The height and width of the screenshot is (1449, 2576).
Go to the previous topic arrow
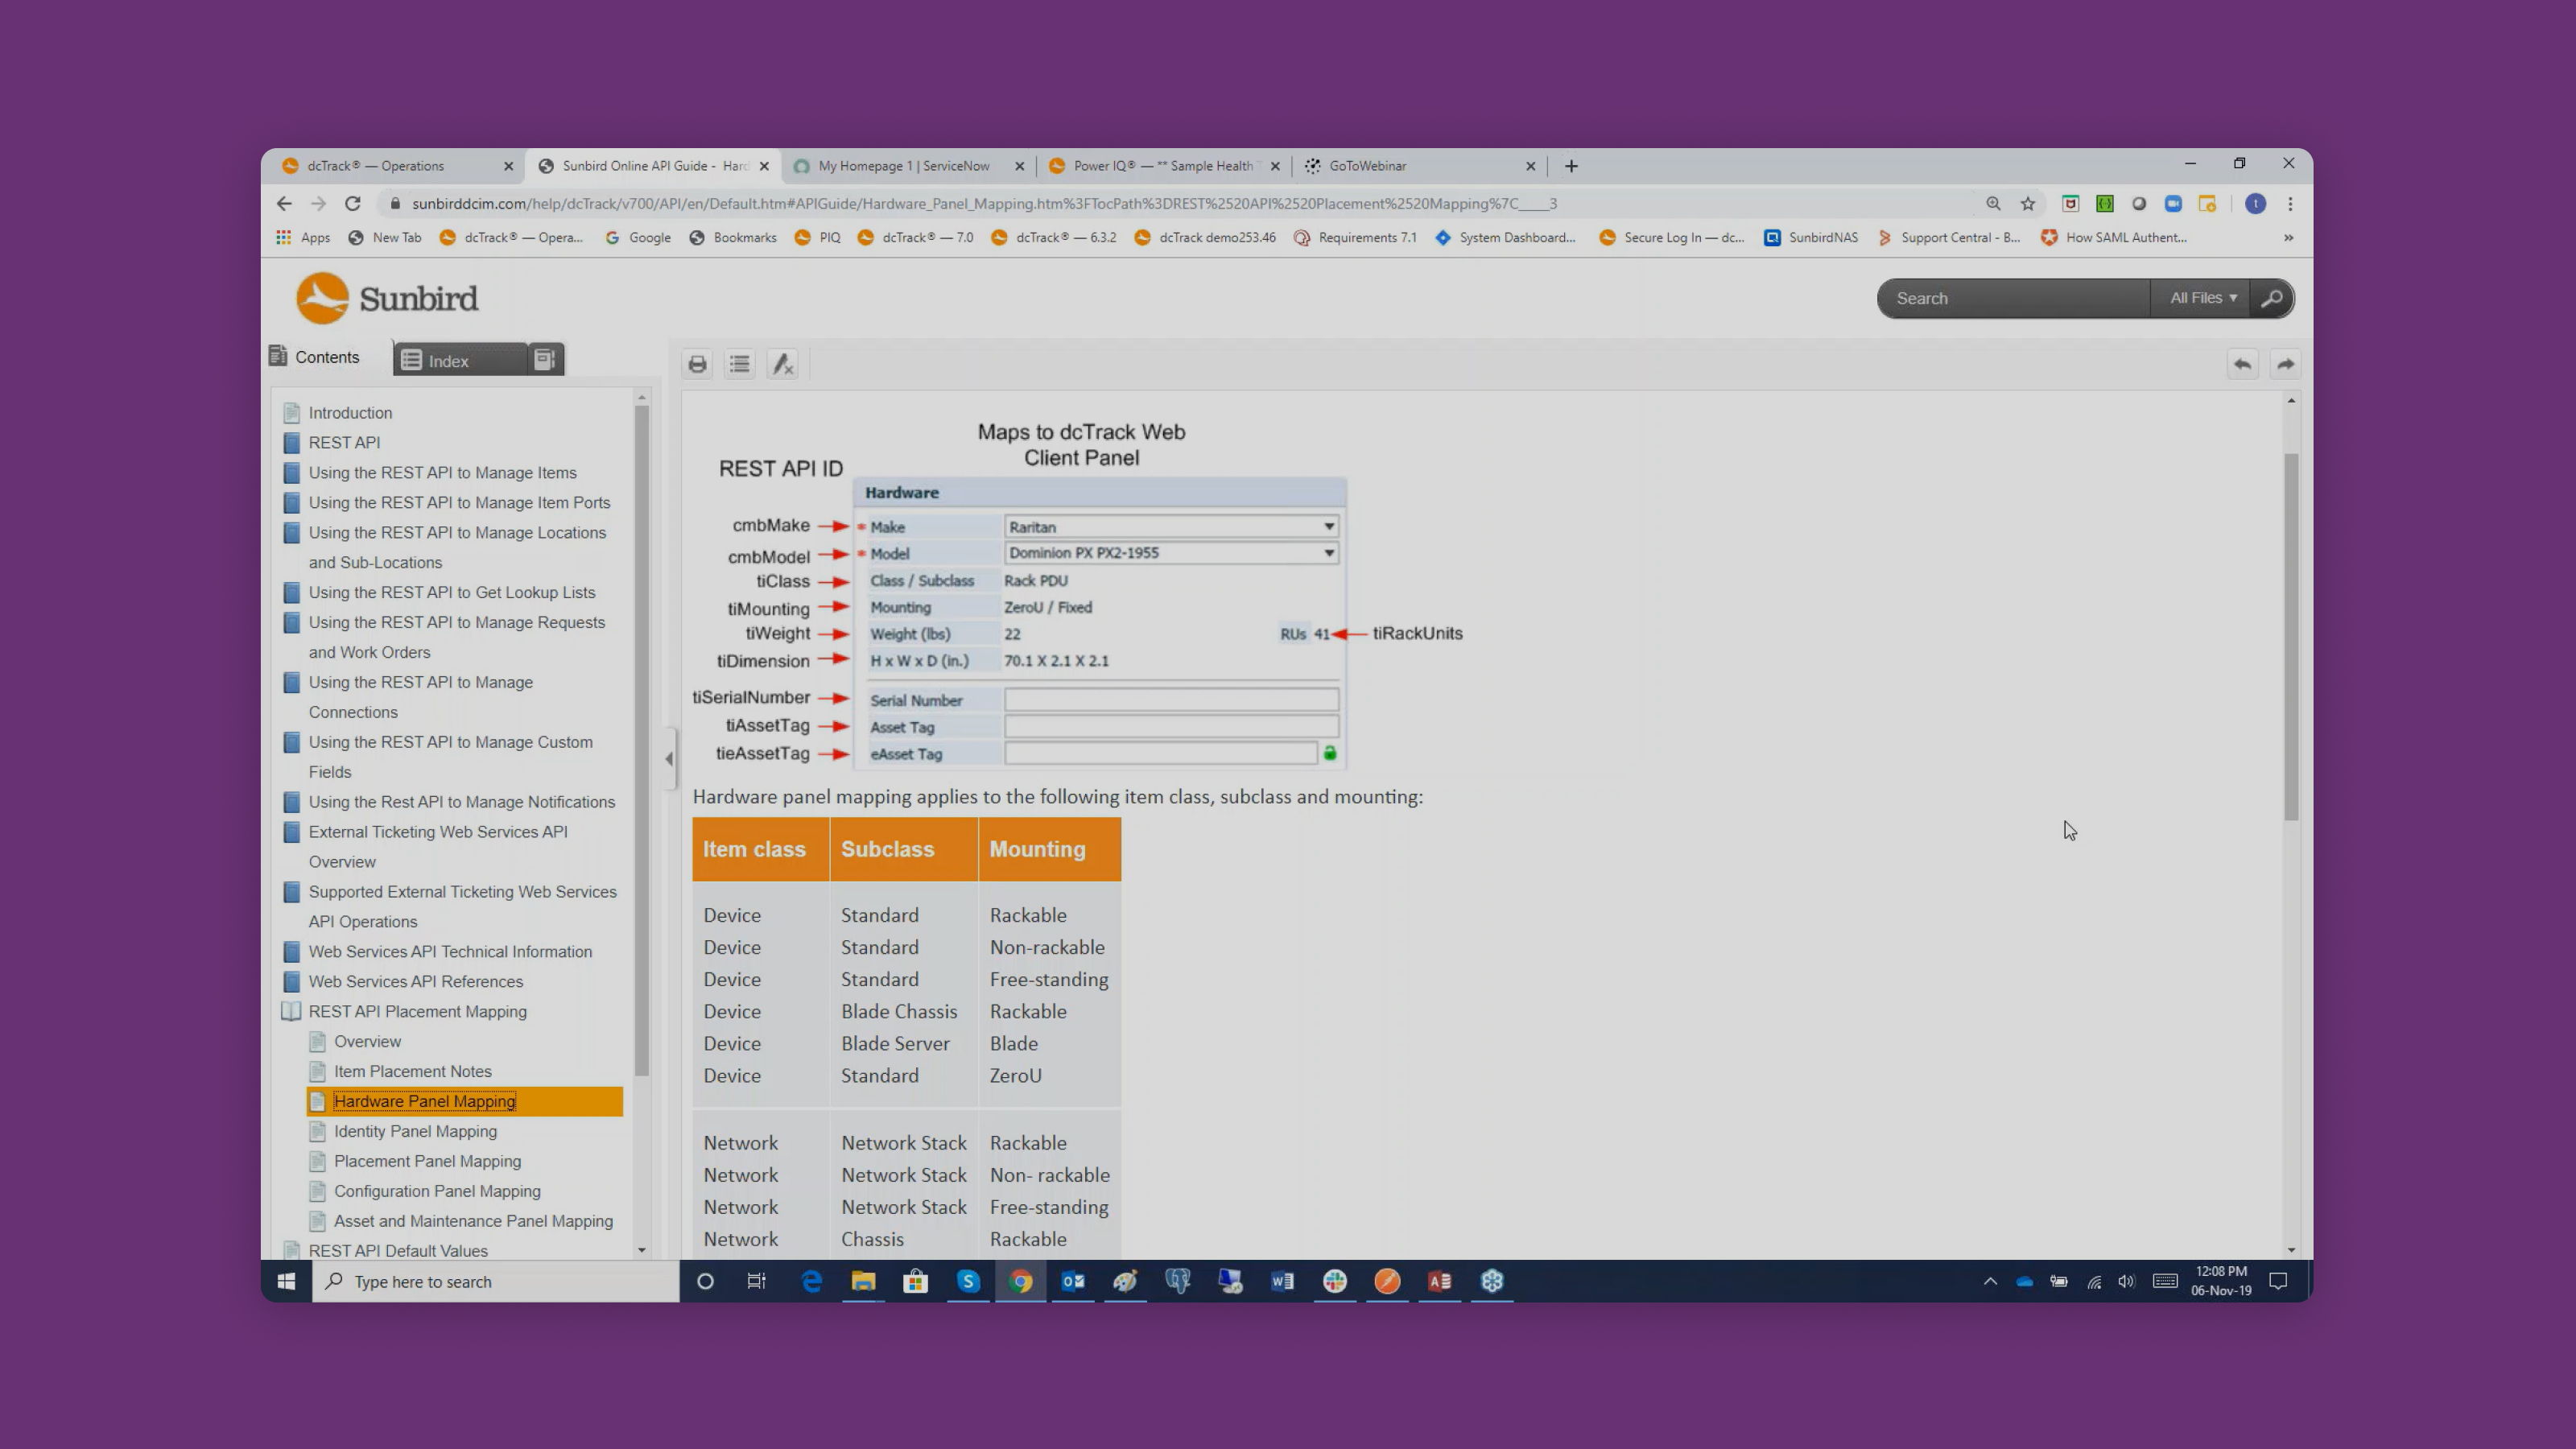pos(2242,364)
